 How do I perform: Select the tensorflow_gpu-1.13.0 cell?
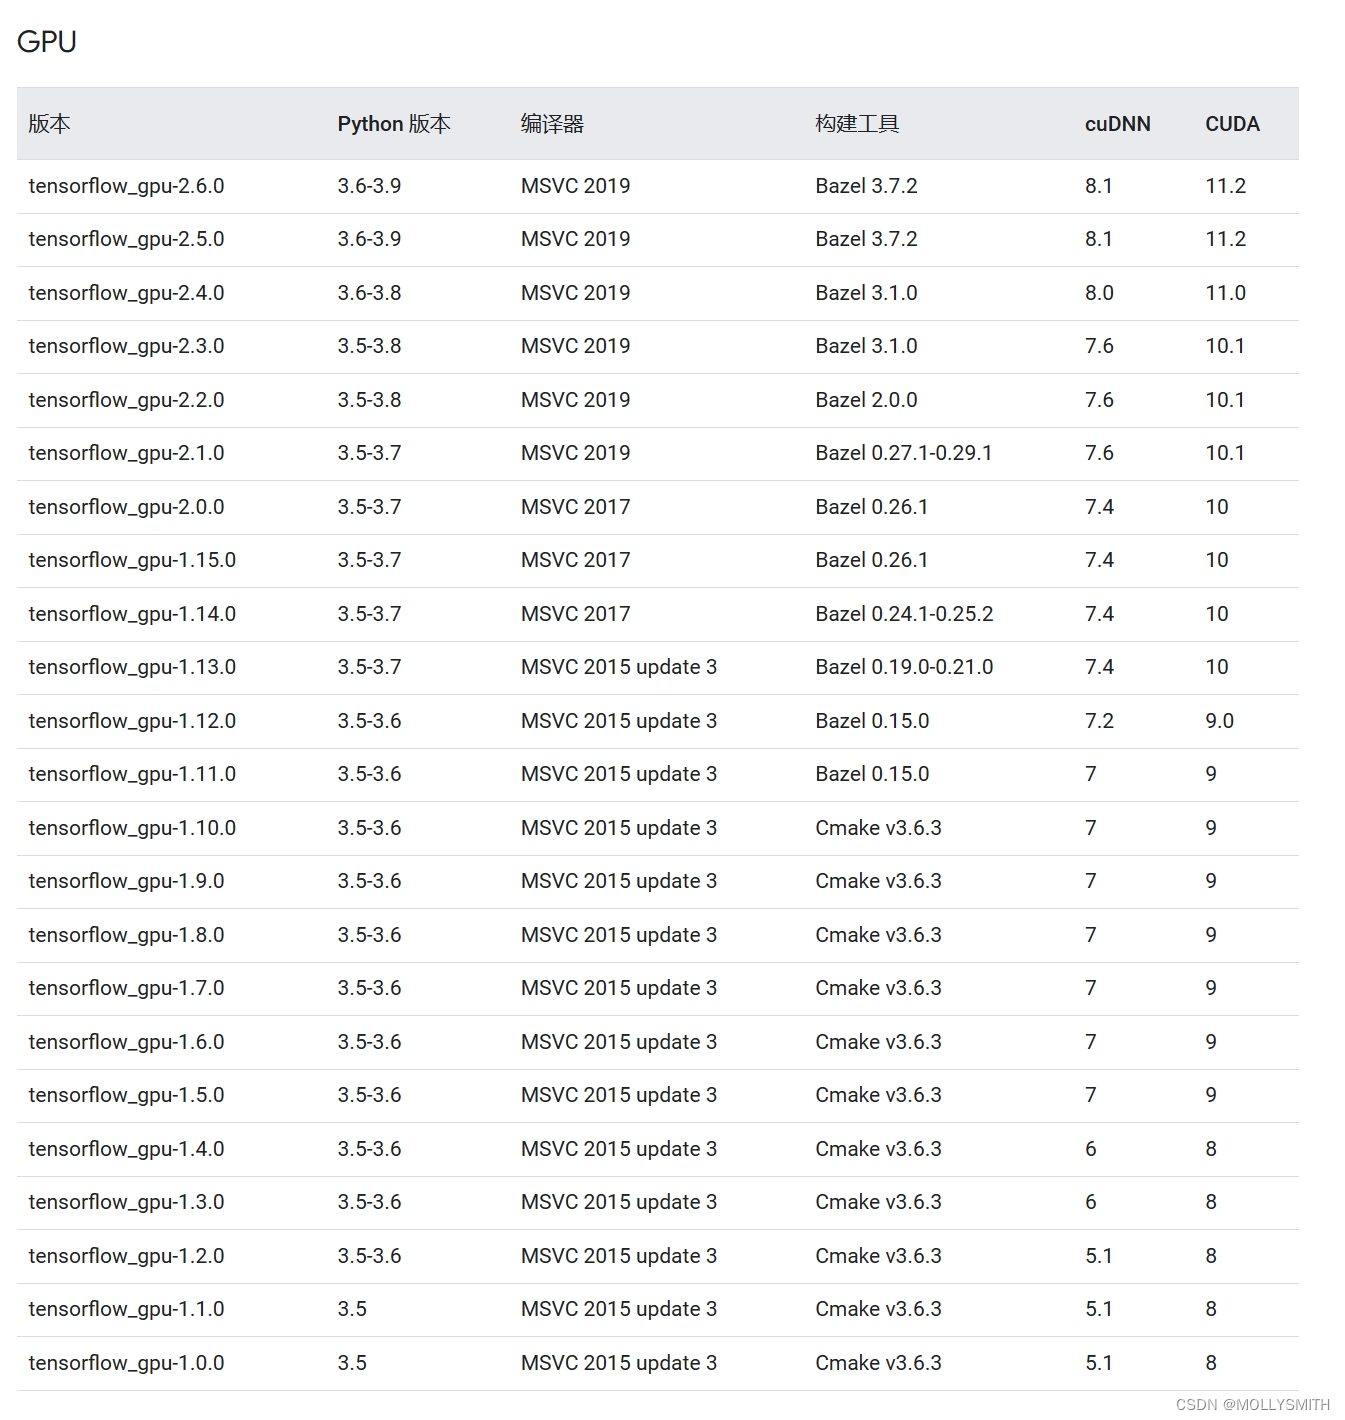[x=132, y=667]
